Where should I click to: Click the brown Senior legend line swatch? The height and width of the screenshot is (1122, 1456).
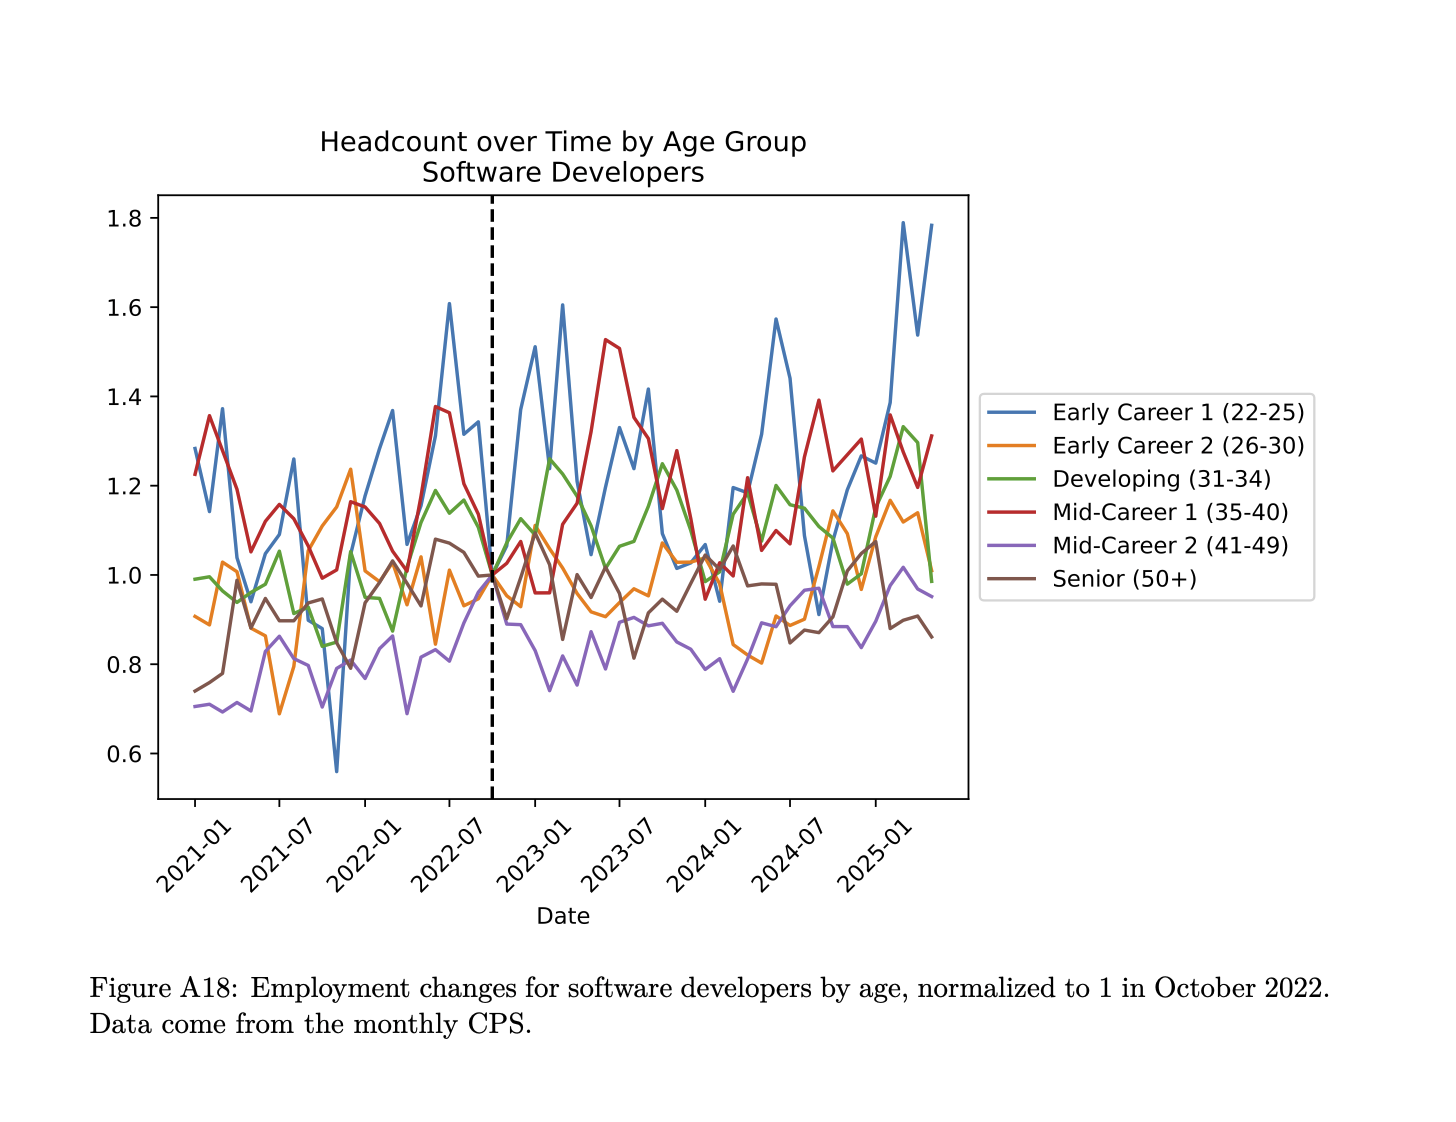click(1011, 579)
